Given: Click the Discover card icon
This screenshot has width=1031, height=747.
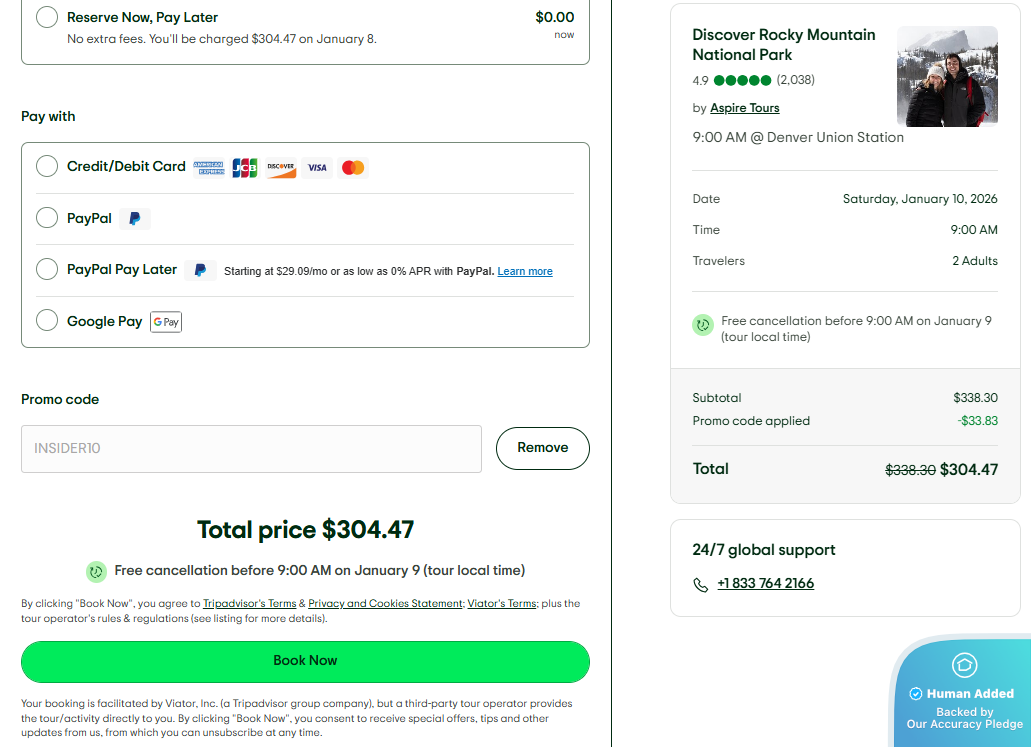Looking at the screenshot, I should [x=281, y=168].
